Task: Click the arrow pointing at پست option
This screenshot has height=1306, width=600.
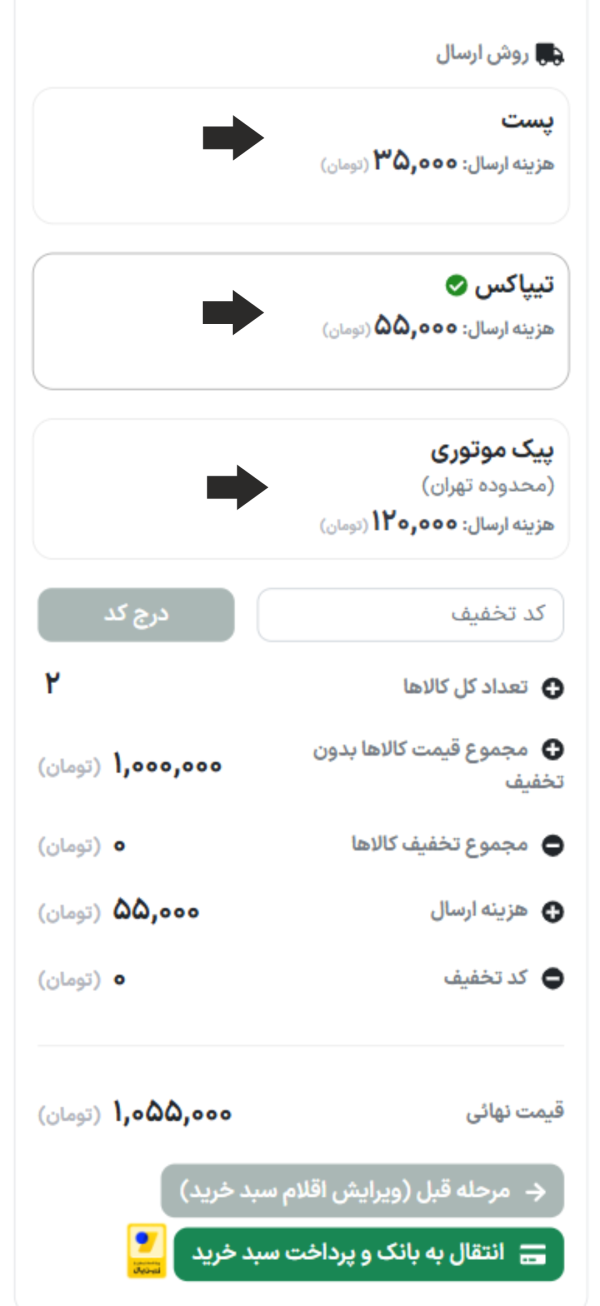Action: tap(233, 138)
